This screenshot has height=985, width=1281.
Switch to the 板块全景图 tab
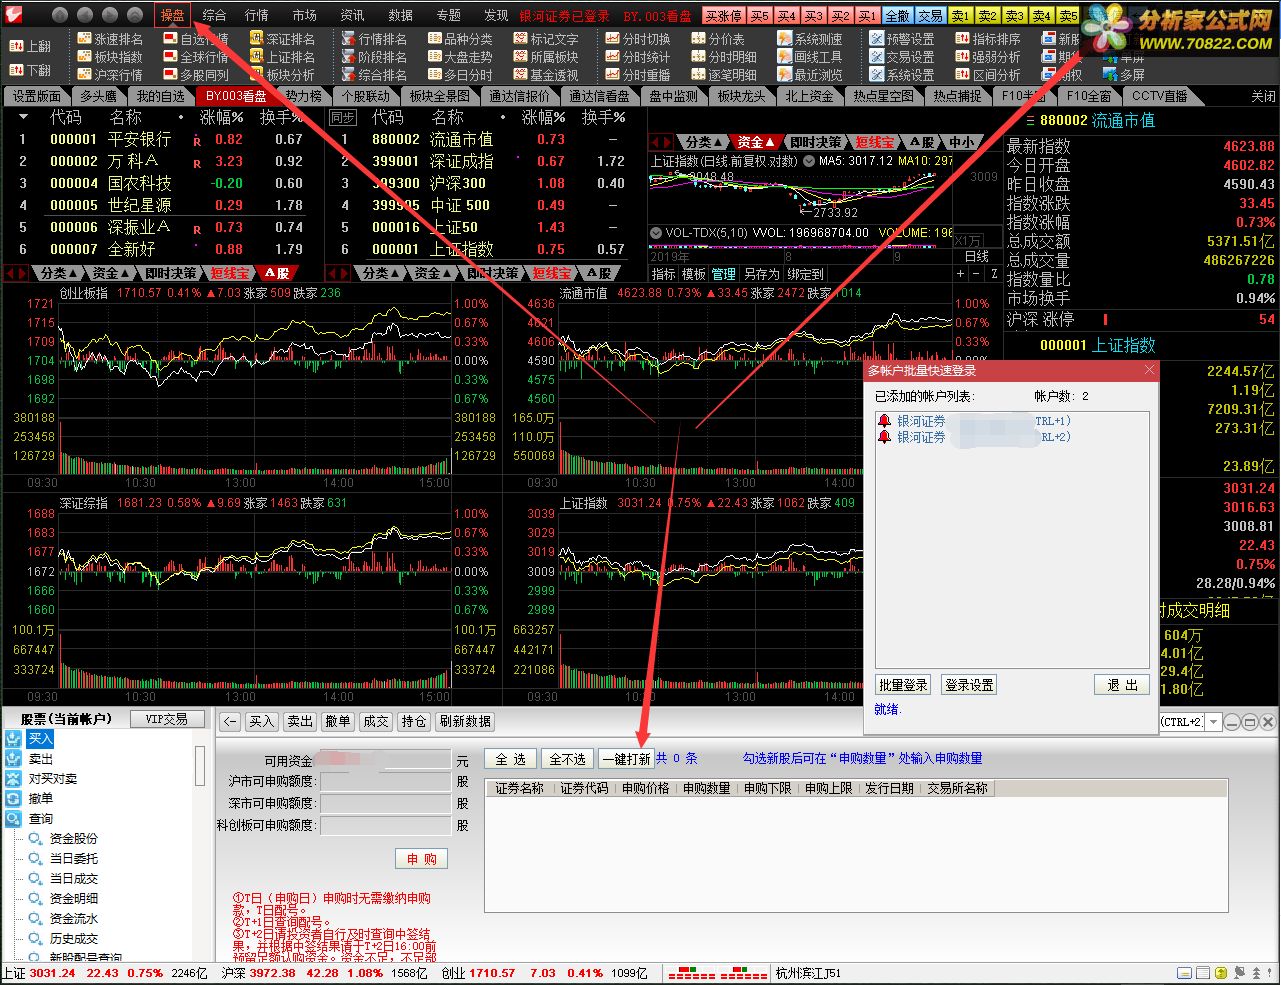tap(440, 96)
